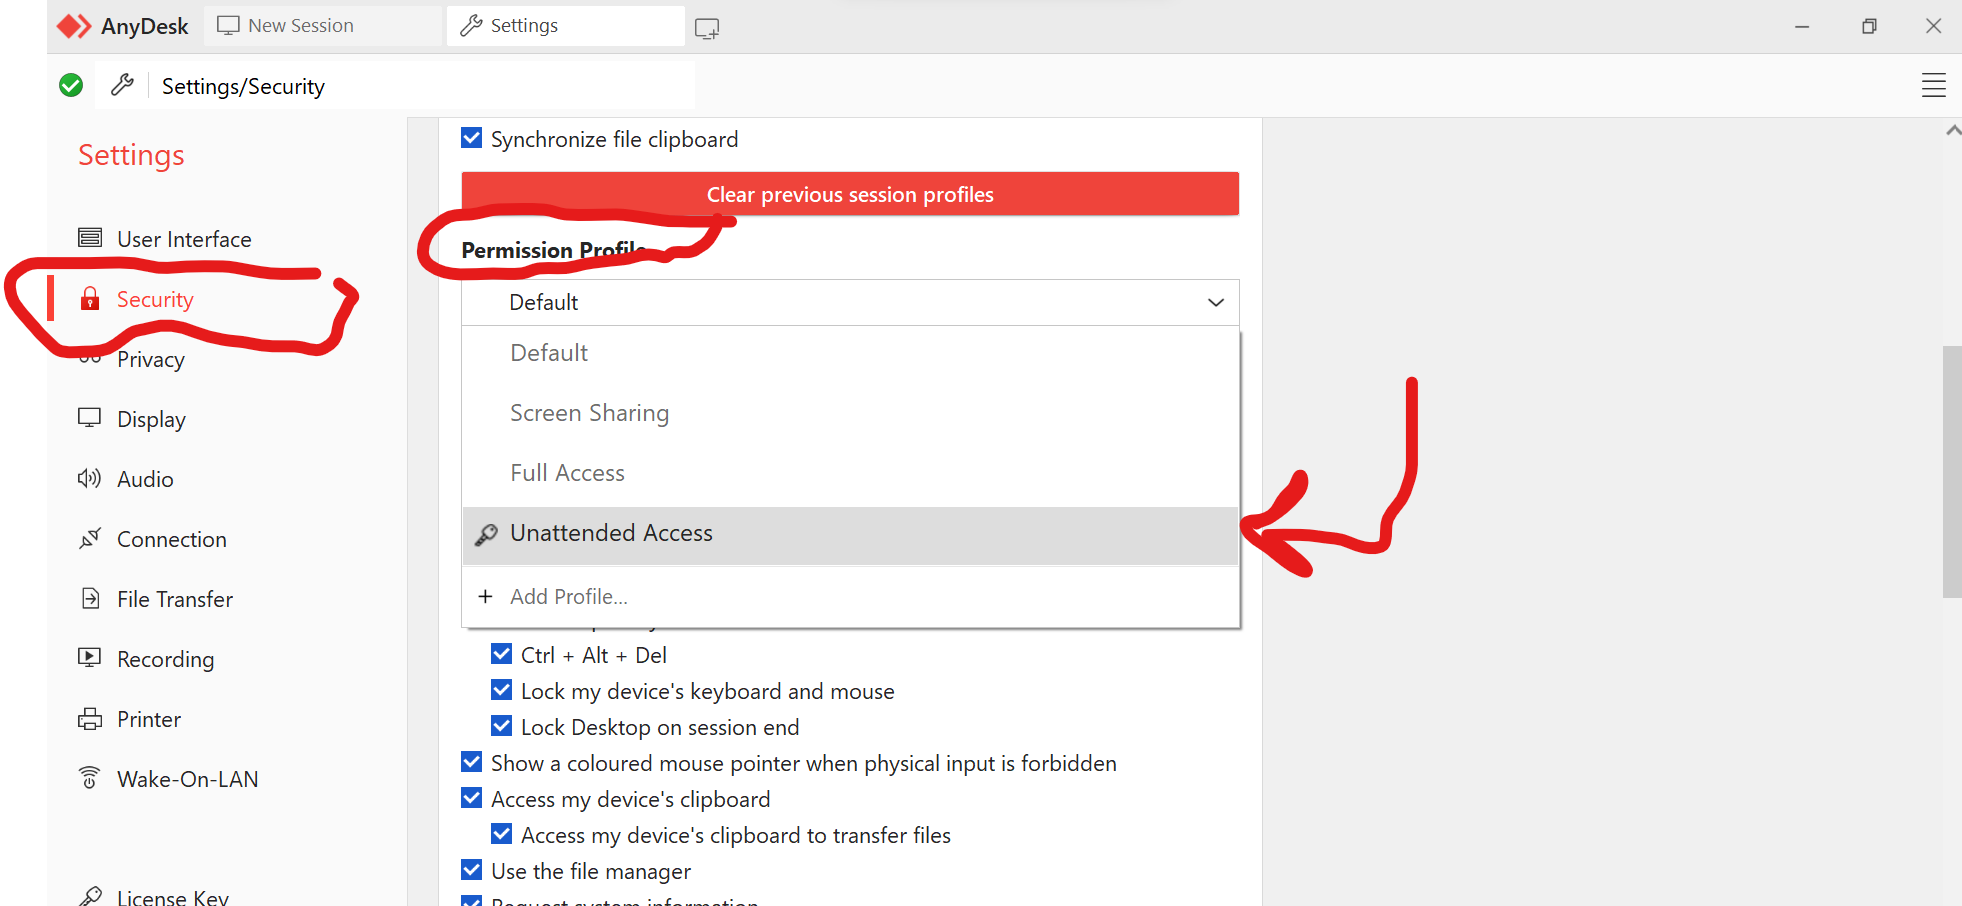
Task: Restore down the AnyDesk window
Action: (x=1869, y=26)
